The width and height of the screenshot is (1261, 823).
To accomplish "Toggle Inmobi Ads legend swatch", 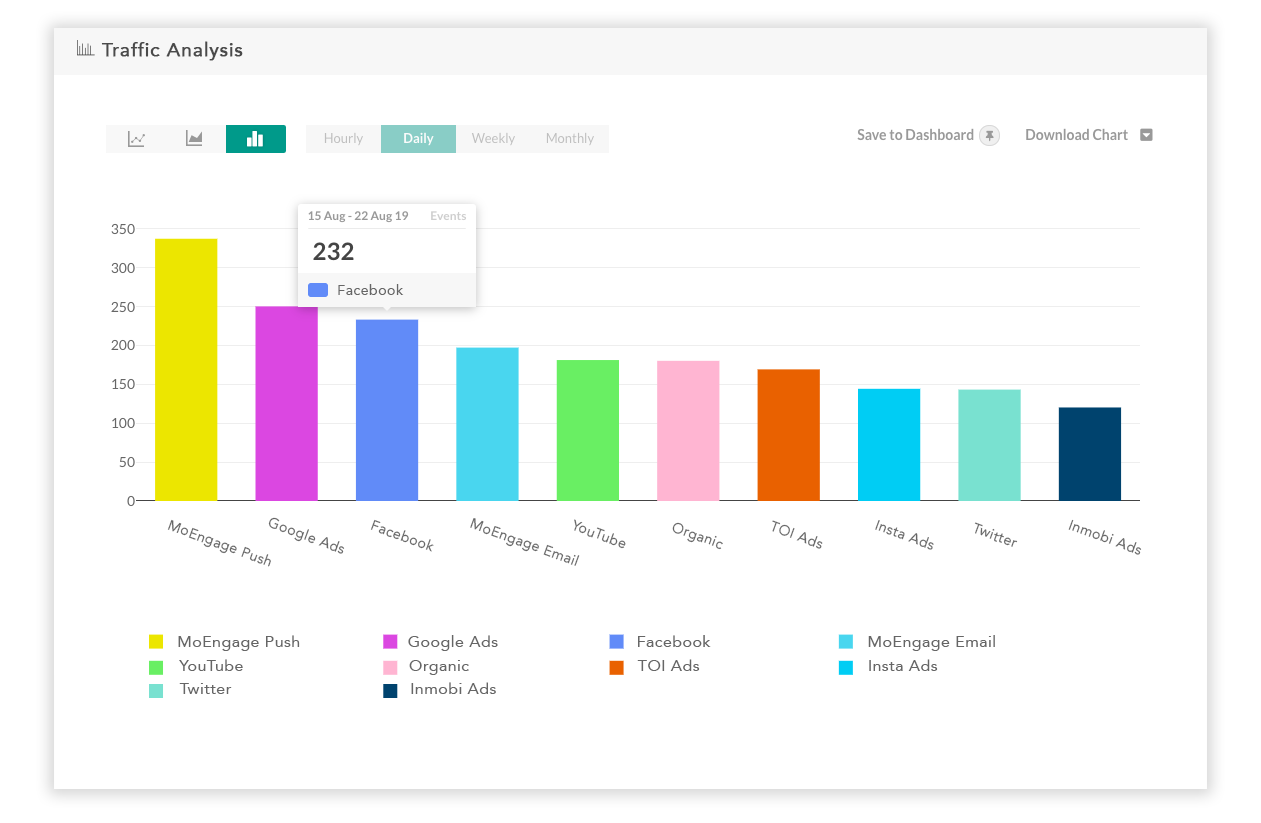I will pos(390,691).
